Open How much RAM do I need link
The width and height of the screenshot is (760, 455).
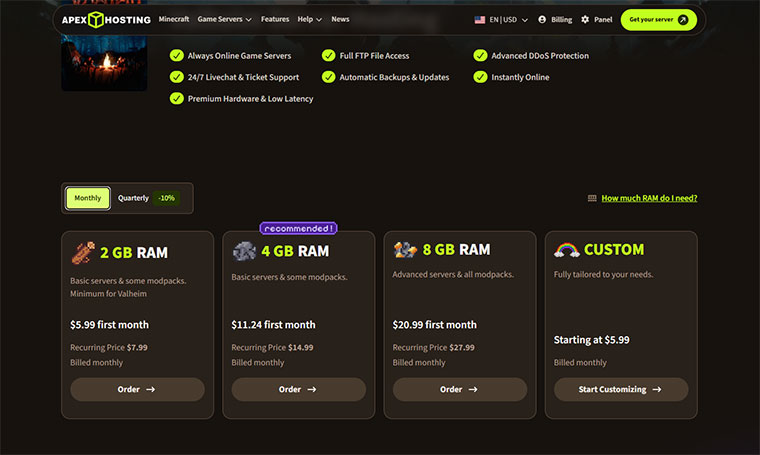tap(649, 198)
